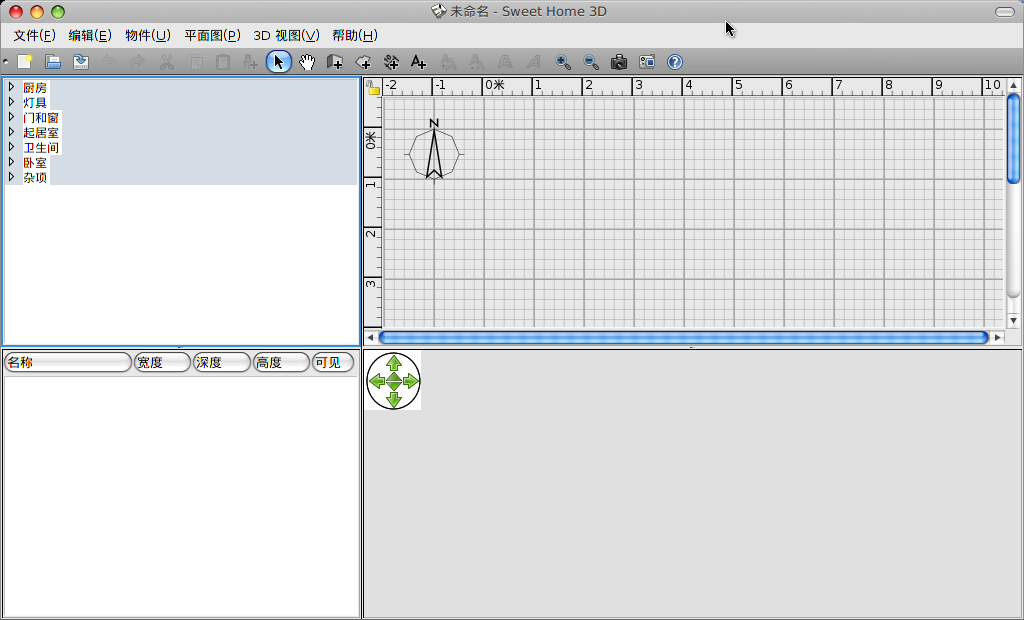Image resolution: width=1024 pixels, height=620 pixels.
Task: Click the Copy icon in the toolbar
Action: coord(195,62)
